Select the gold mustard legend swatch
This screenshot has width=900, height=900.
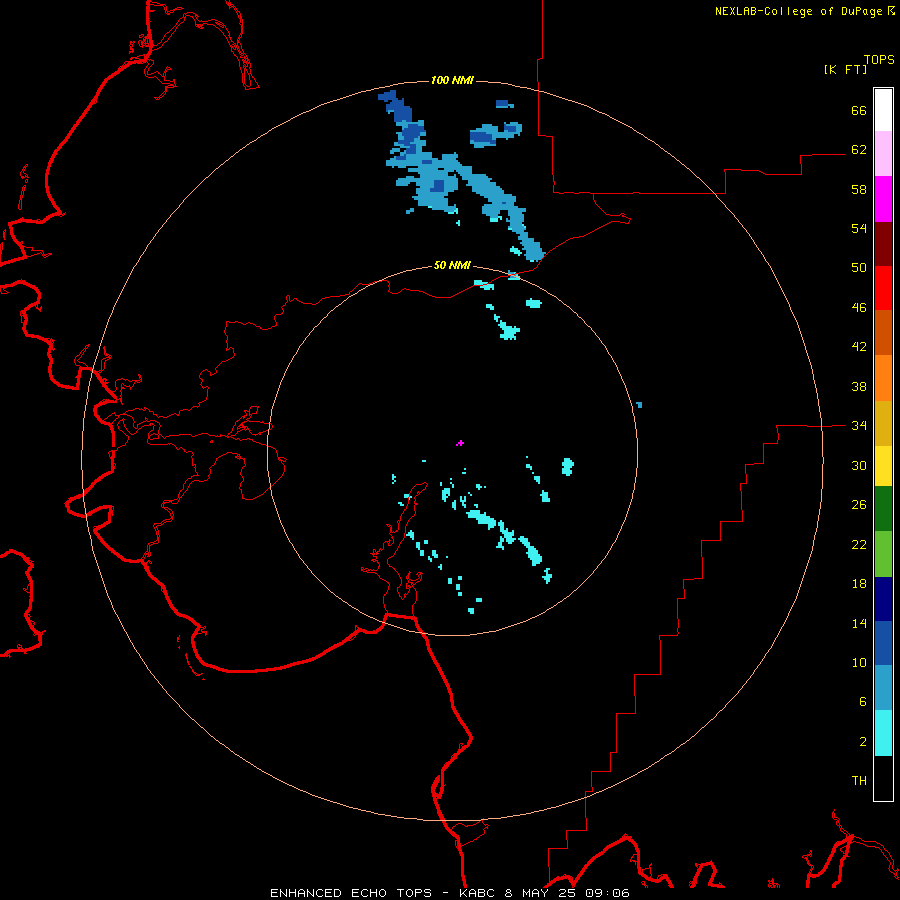883,422
